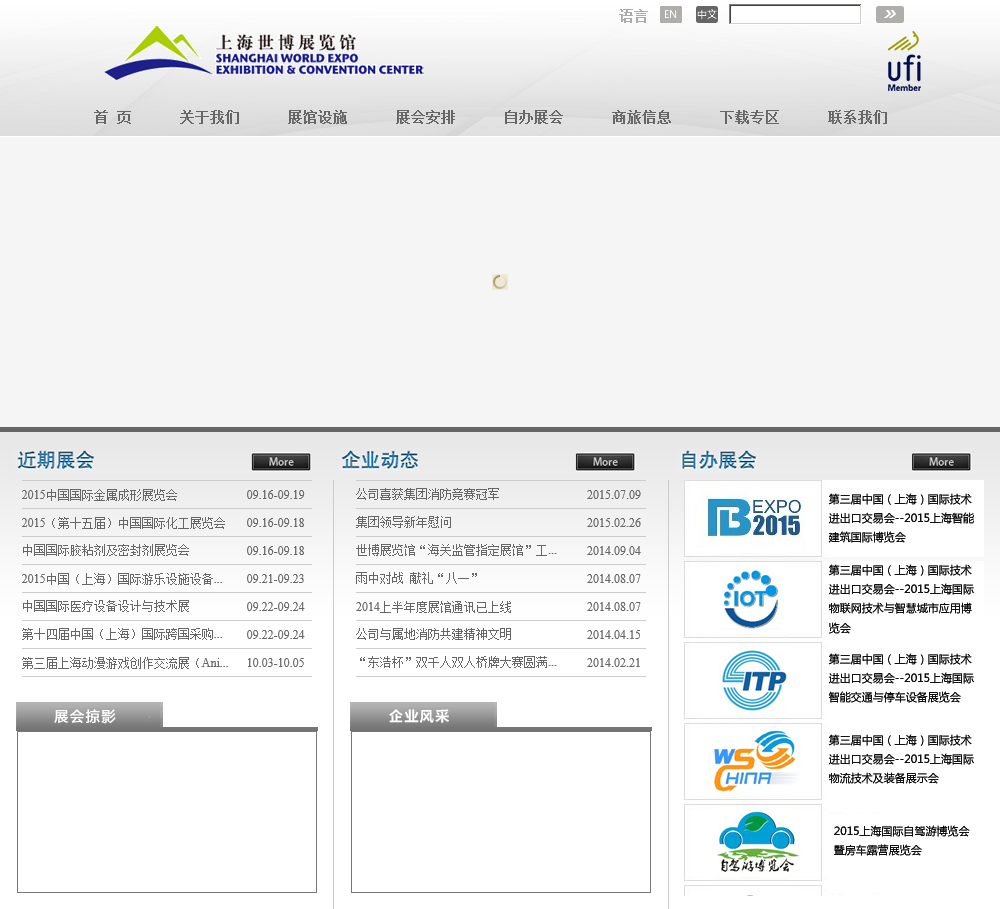Image resolution: width=1000 pixels, height=909 pixels.
Task: Open “东浩杯”双千人双人桥牌大赛 news link
Action: [457, 663]
